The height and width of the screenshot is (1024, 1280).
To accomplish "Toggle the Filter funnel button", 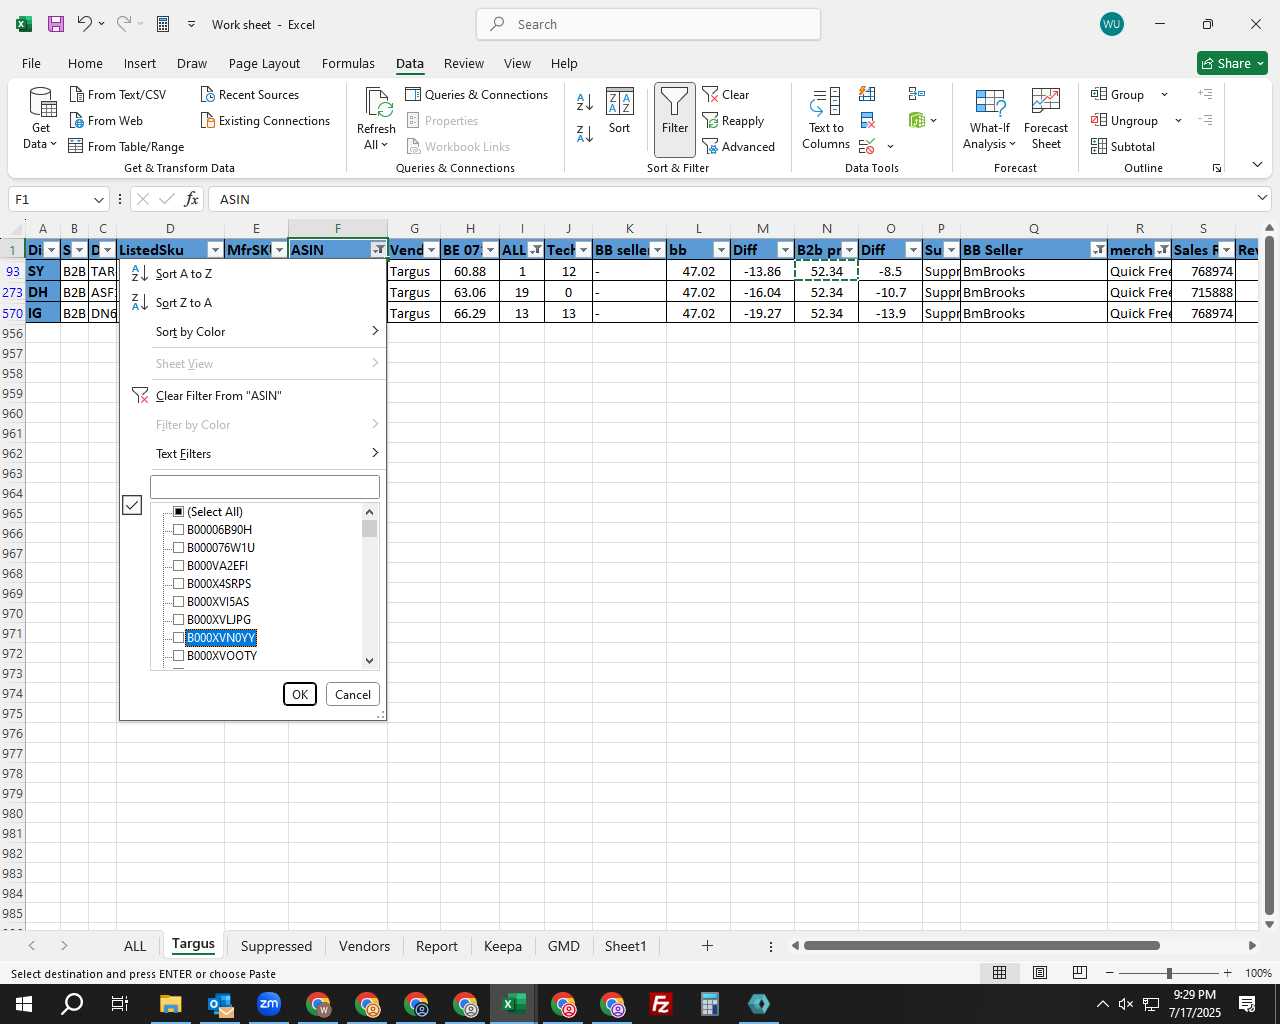I will click(x=675, y=119).
